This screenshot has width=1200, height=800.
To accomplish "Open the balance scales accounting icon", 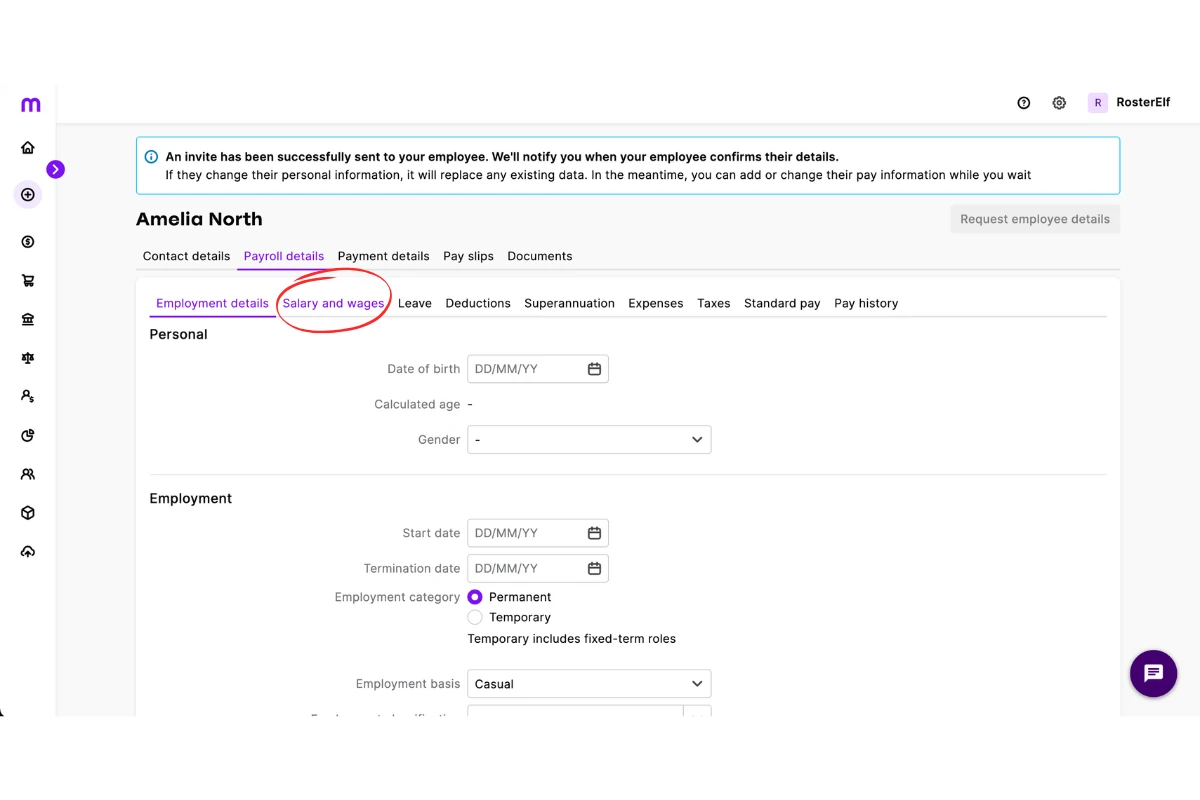I will pos(28,358).
